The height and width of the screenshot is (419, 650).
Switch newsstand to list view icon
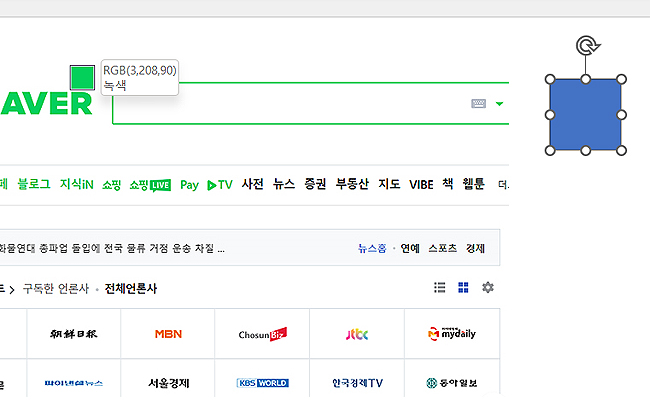pos(440,287)
